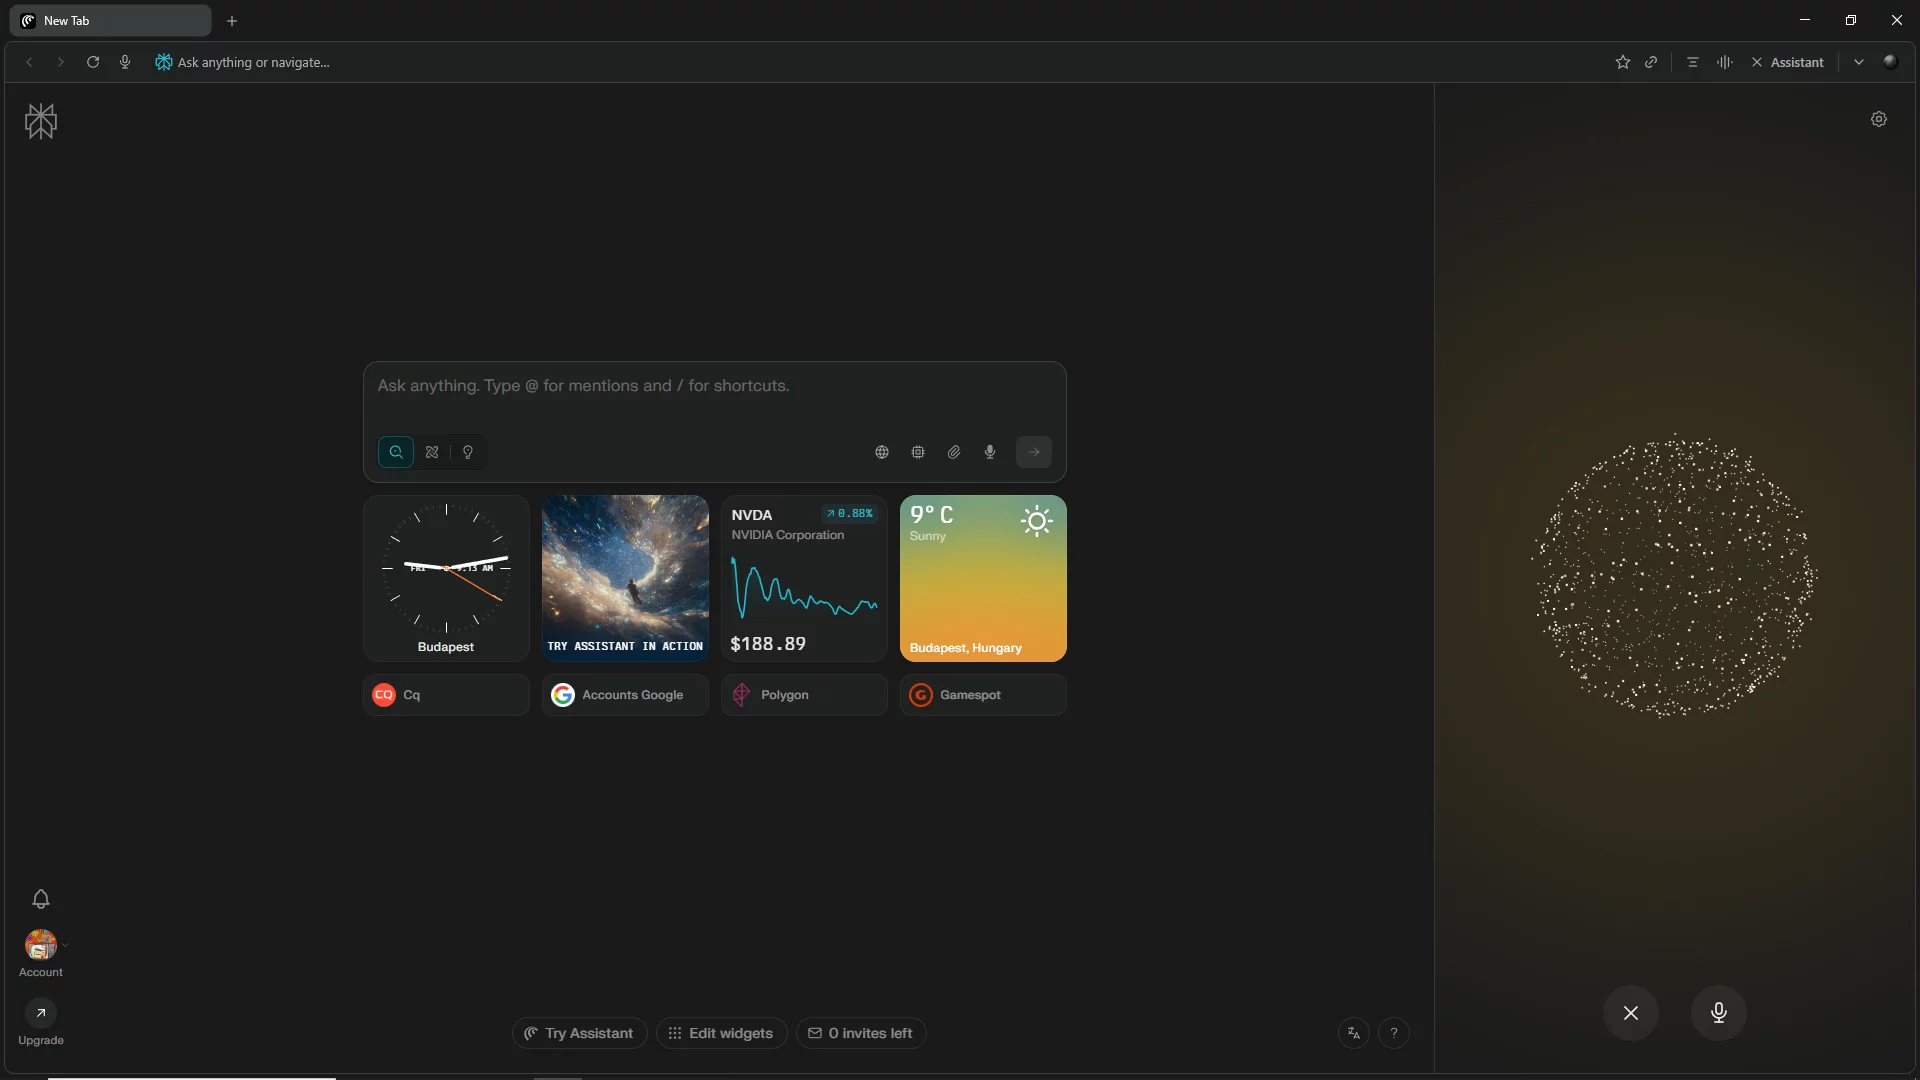
Task: Click the Try Assistant button
Action: [x=579, y=1033]
